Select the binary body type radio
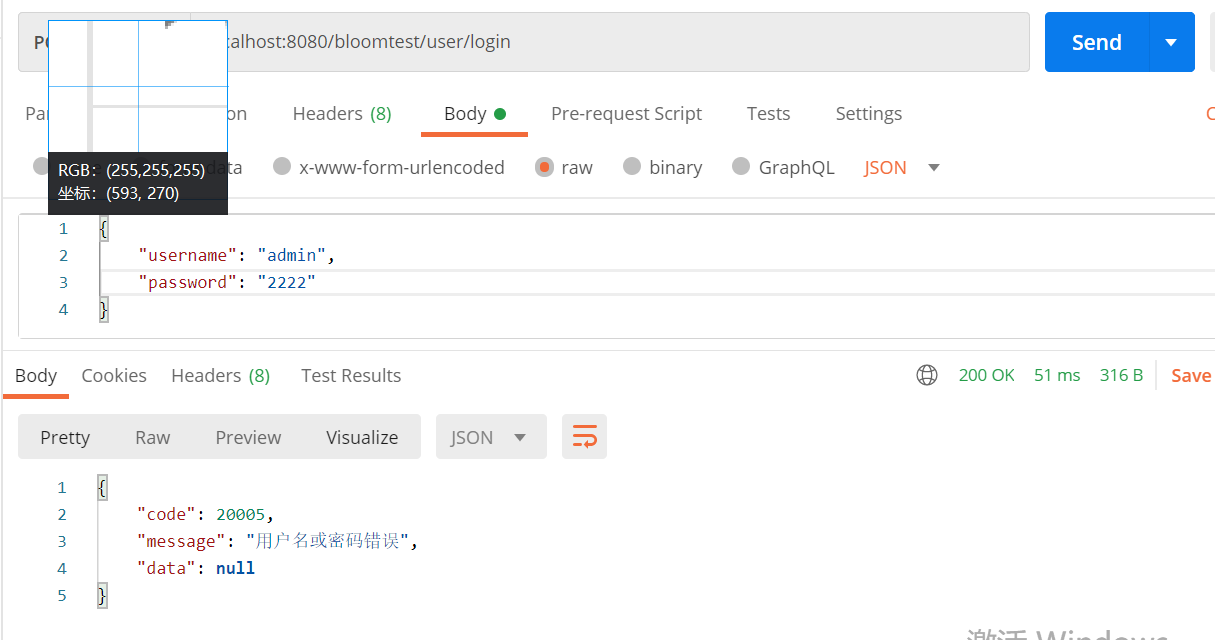1215x640 pixels. tap(632, 167)
